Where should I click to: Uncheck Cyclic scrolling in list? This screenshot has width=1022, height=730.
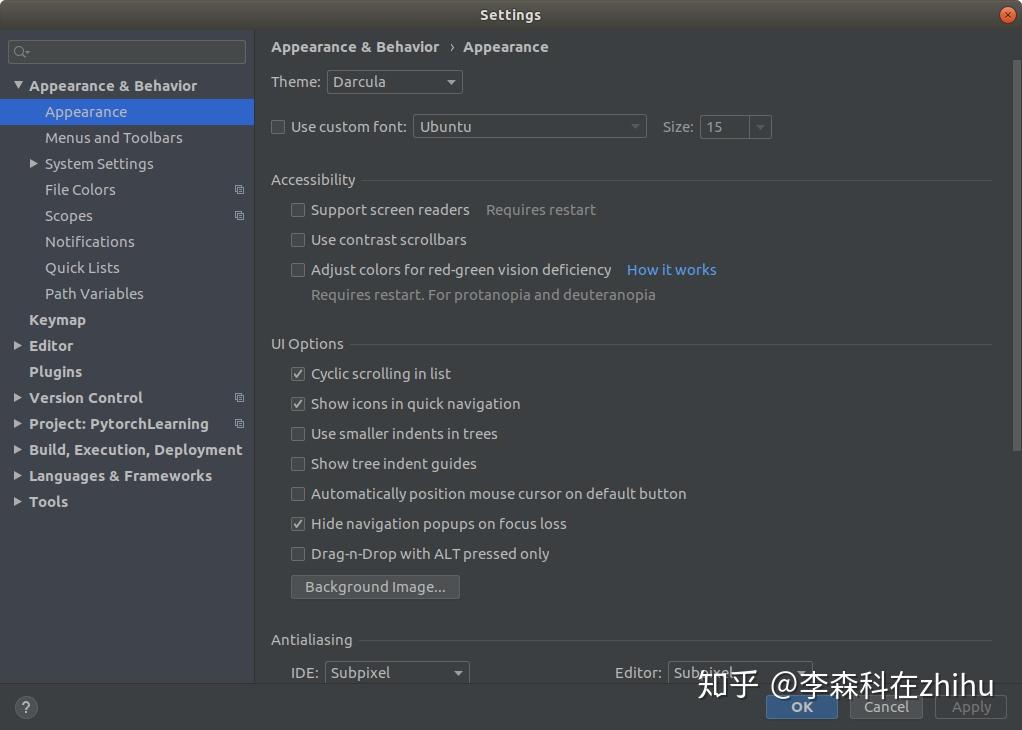click(298, 374)
